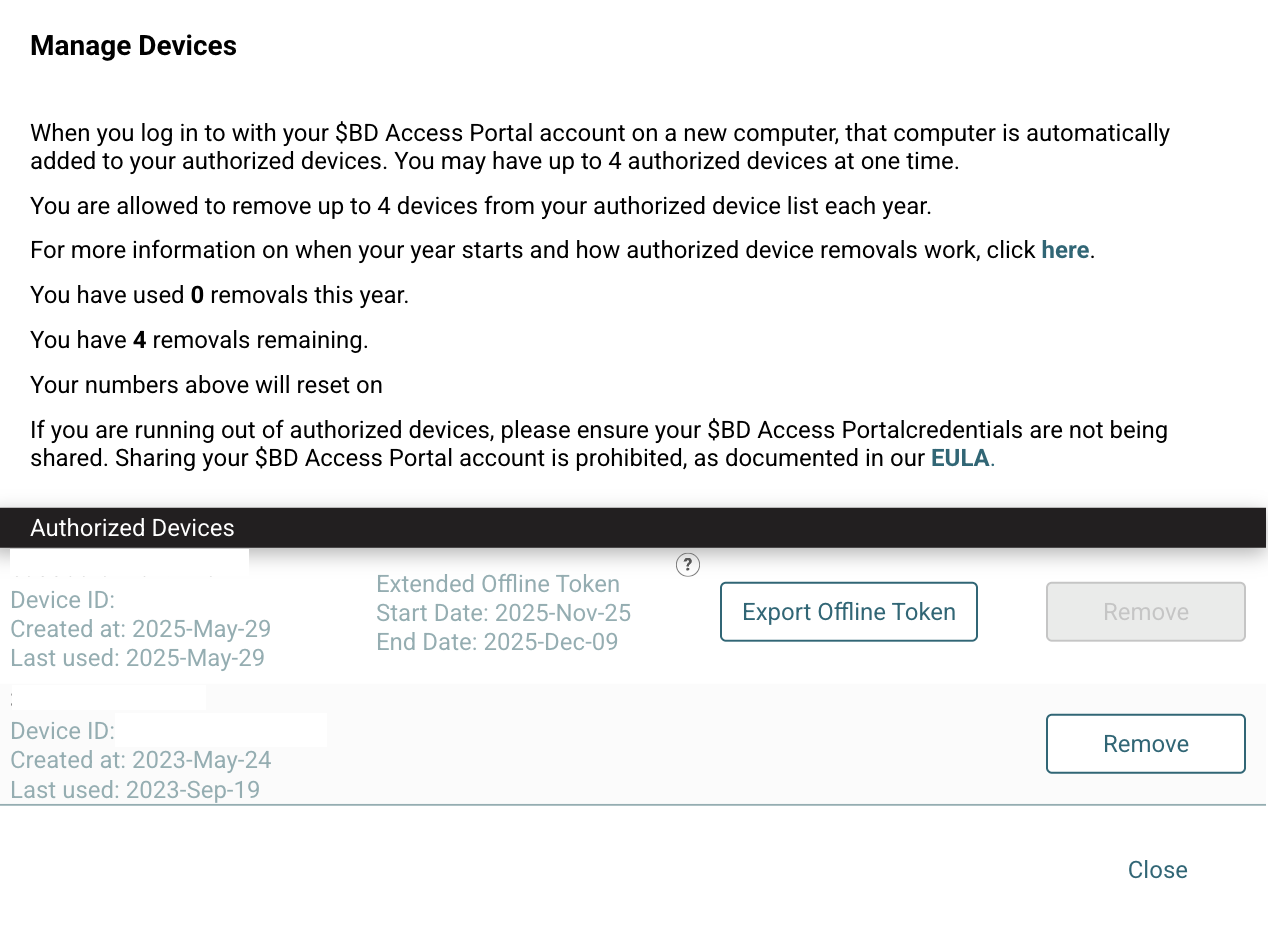Close the Manage Devices dialog
The image size is (1268, 928).
[1157, 870]
